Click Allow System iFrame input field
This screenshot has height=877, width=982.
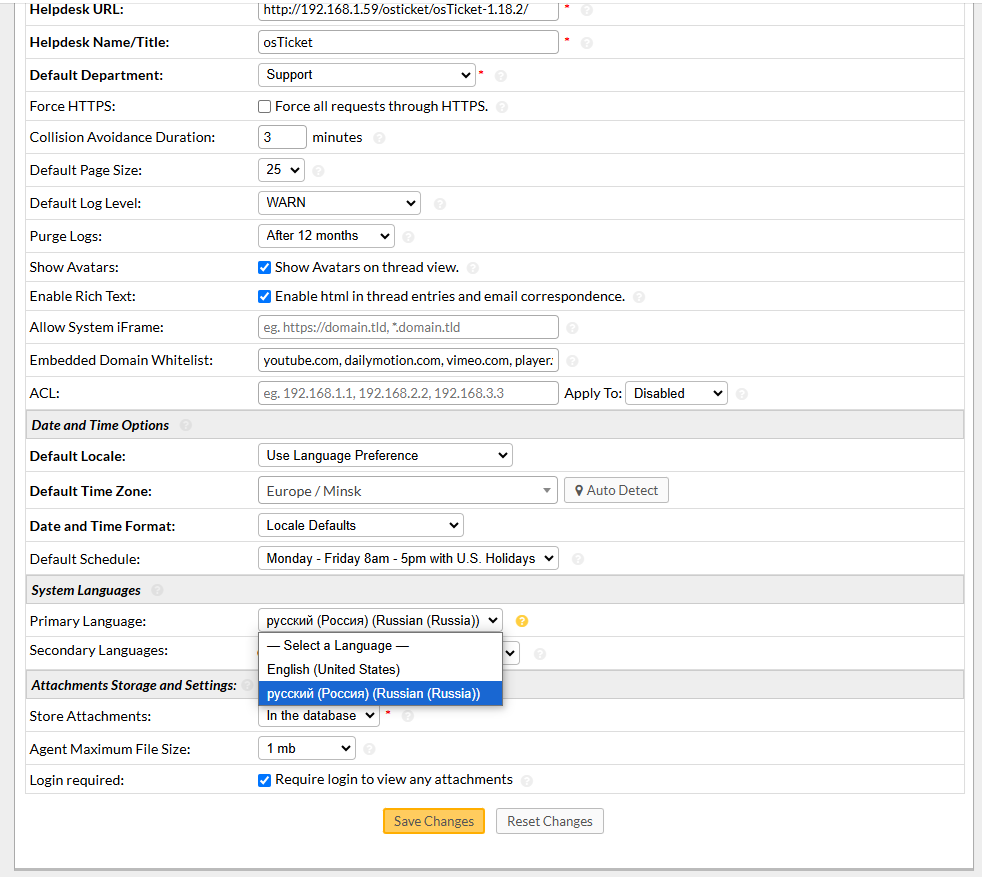pyautogui.click(x=408, y=328)
